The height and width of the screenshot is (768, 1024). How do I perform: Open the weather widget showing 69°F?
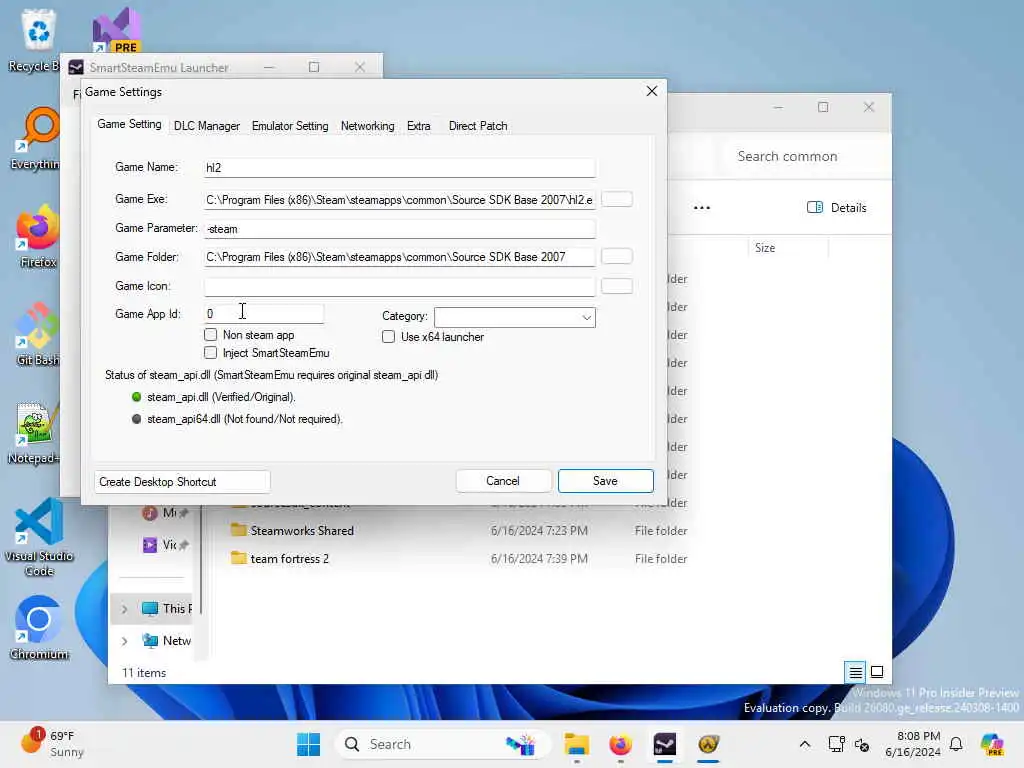[x=52, y=744]
